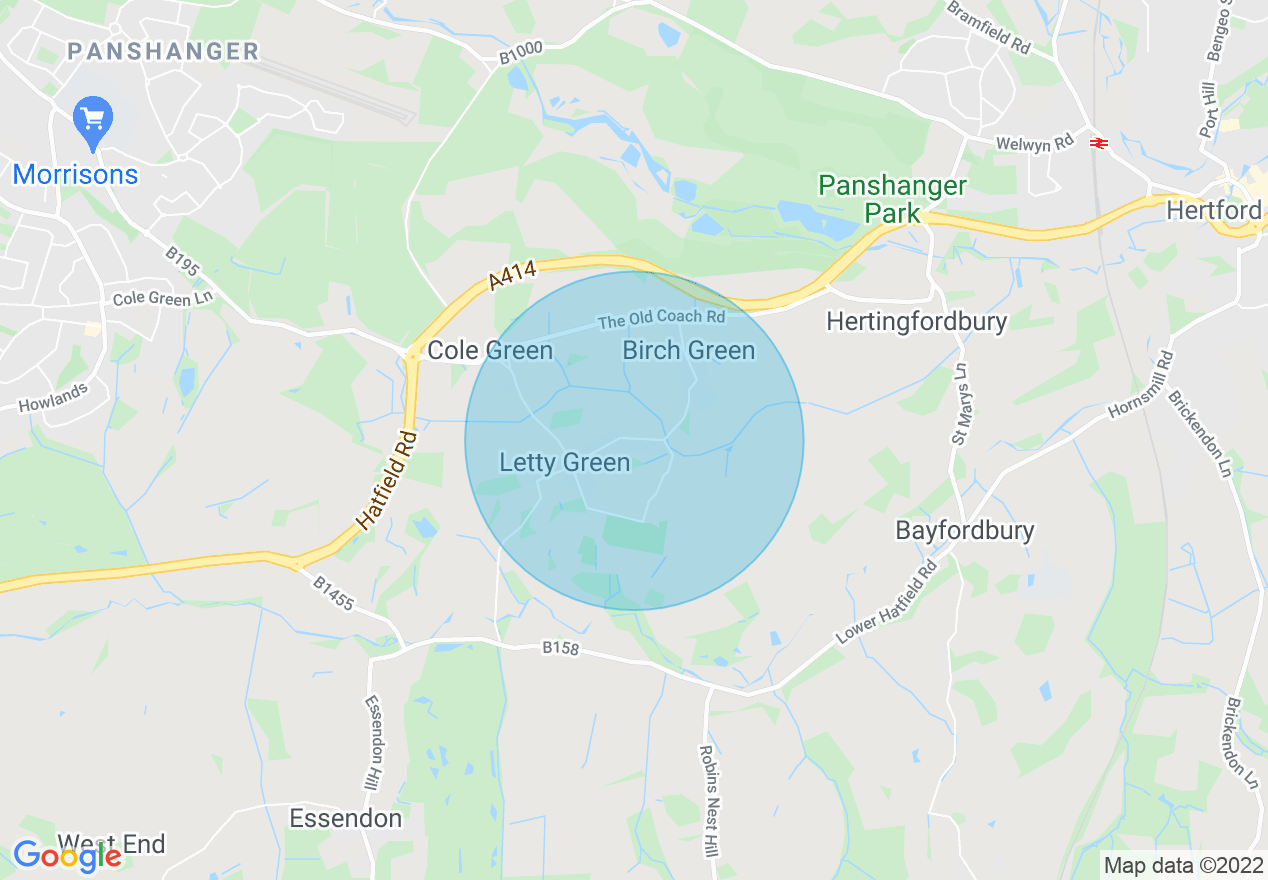The image size is (1268, 880).
Task: Select the Cole Green village label
Action: click(x=490, y=351)
